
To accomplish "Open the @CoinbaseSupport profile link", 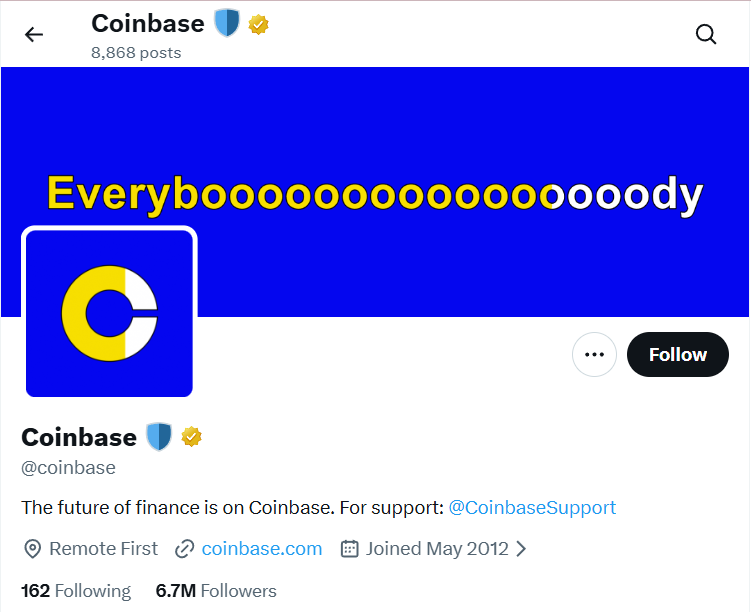I will tap(532, 507).
